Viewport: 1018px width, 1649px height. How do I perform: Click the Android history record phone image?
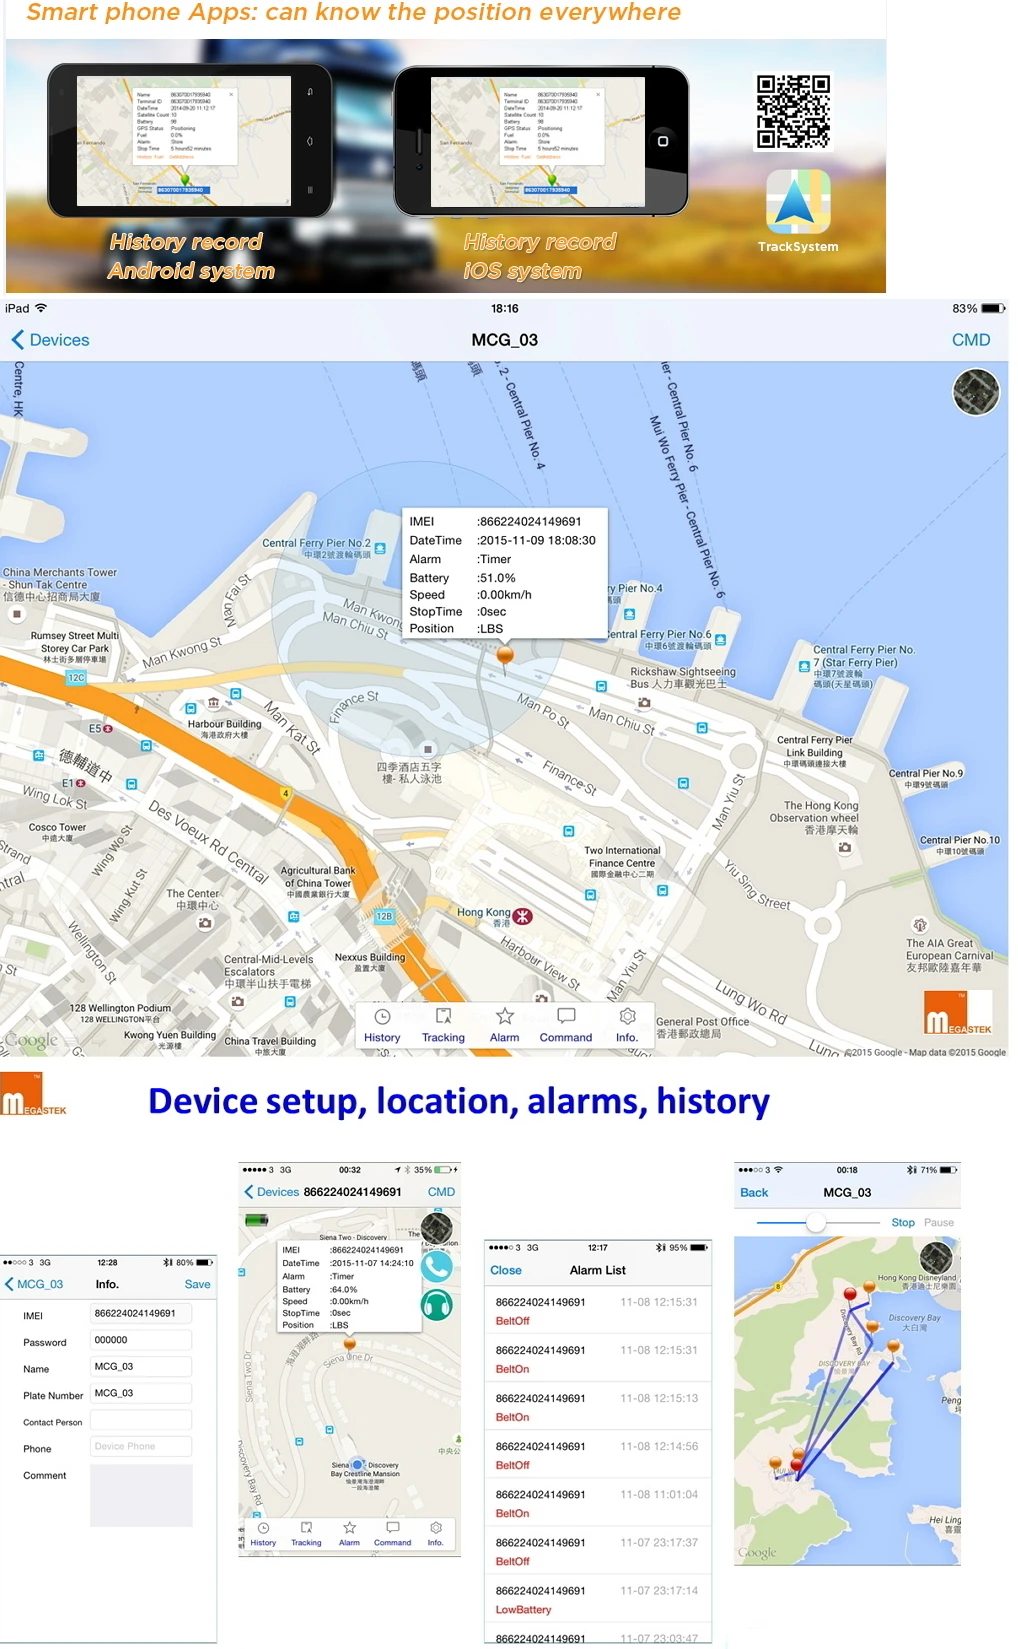(x=189, y=140)
